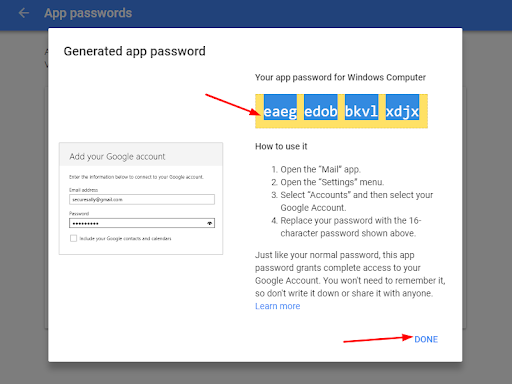The width and height of the screenshot is (512, 384).
Task: Check 'Include your Google contacts and calendars'
Action: click(73, 238)
